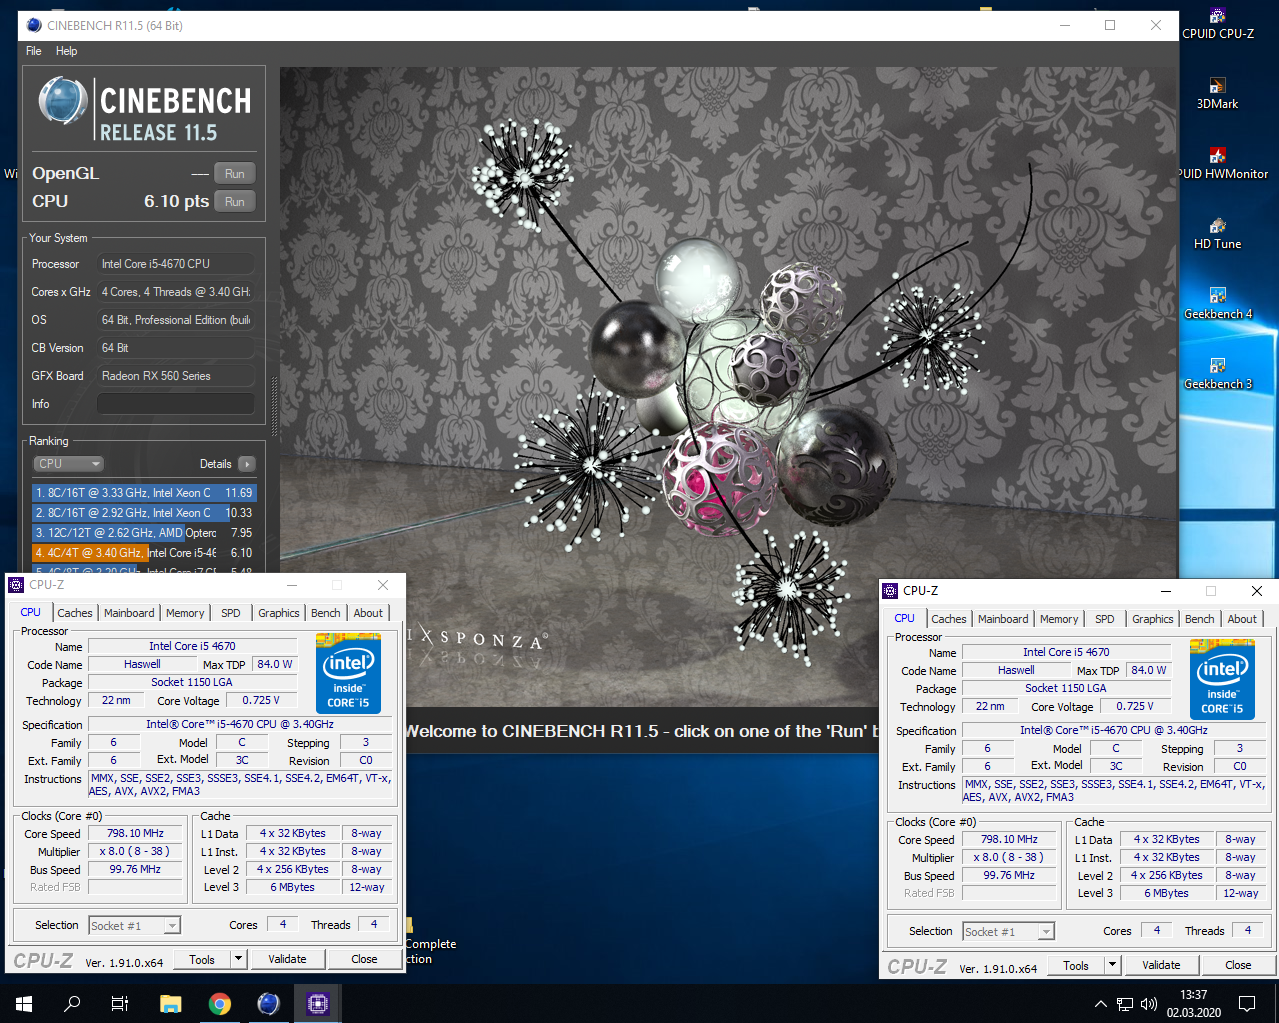Switch to Graphics tab in right CPU-Z
This screenshot has height=1023, width=1279.
1152,619
